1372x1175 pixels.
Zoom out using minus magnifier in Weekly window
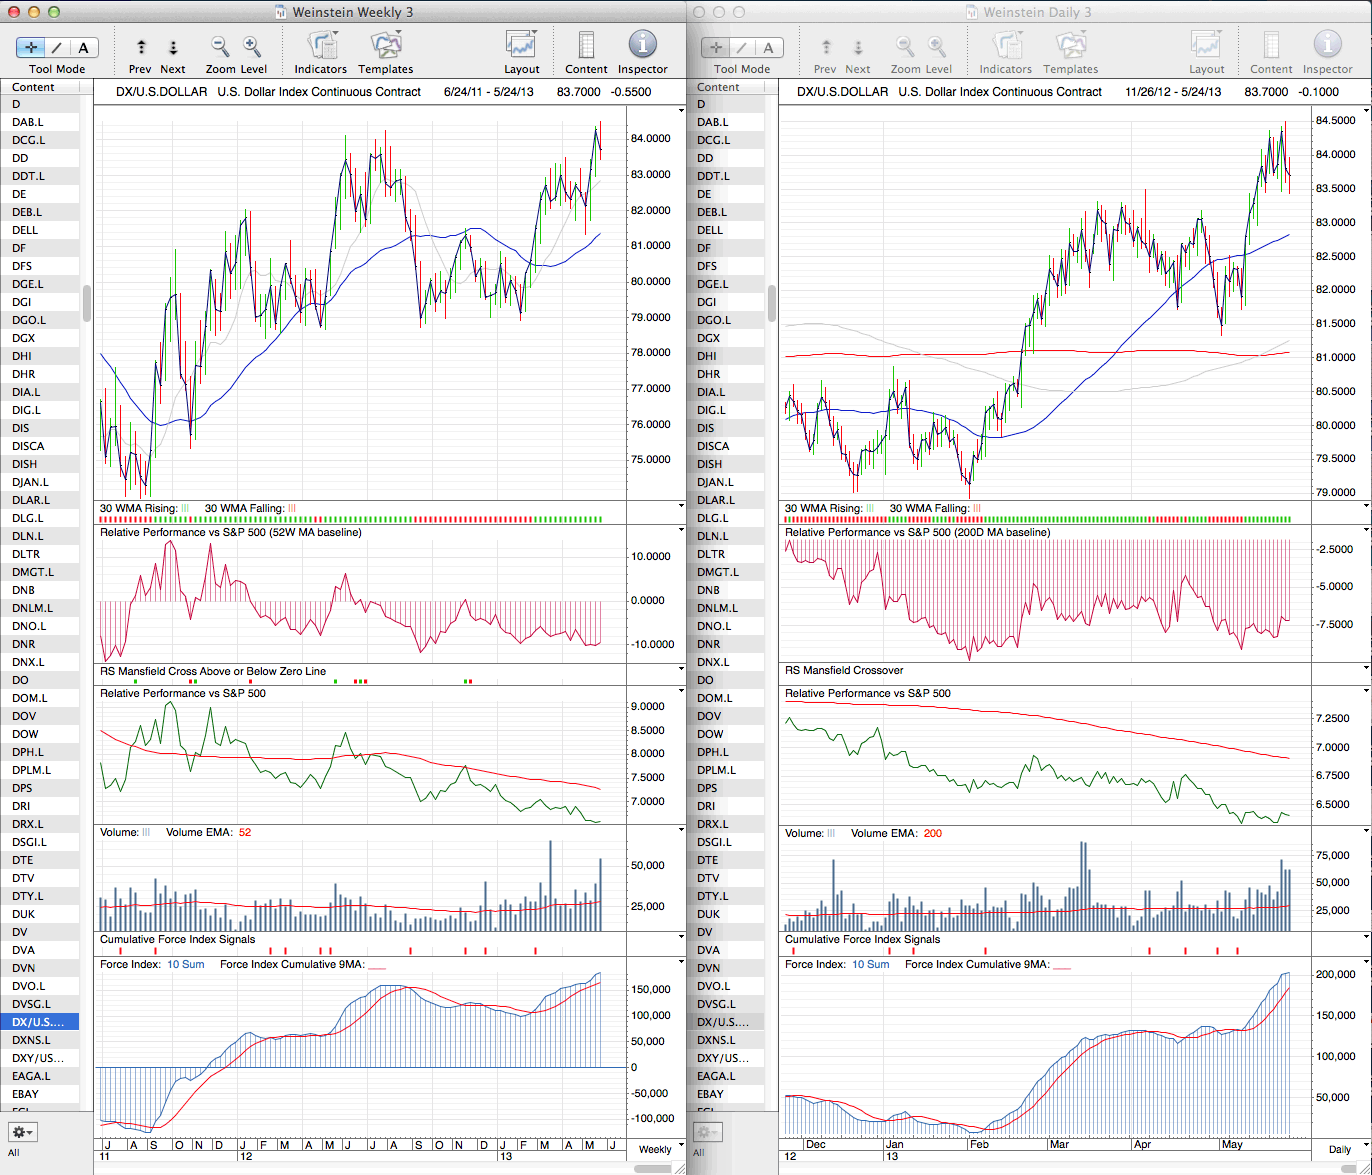pyautogui.click(x=220, y=46)
